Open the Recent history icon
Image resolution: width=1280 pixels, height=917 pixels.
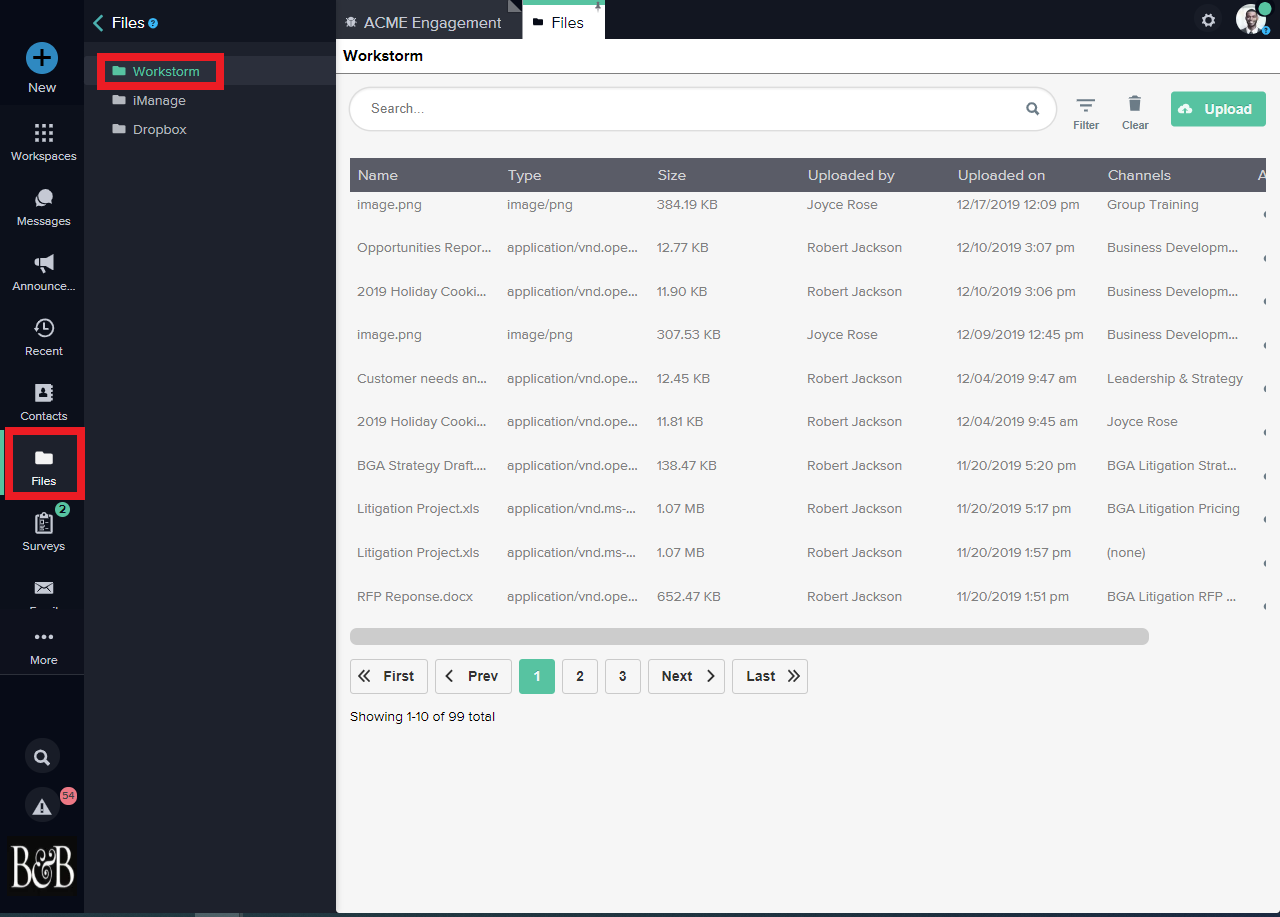pyautogui.click(x=43, y=329)
